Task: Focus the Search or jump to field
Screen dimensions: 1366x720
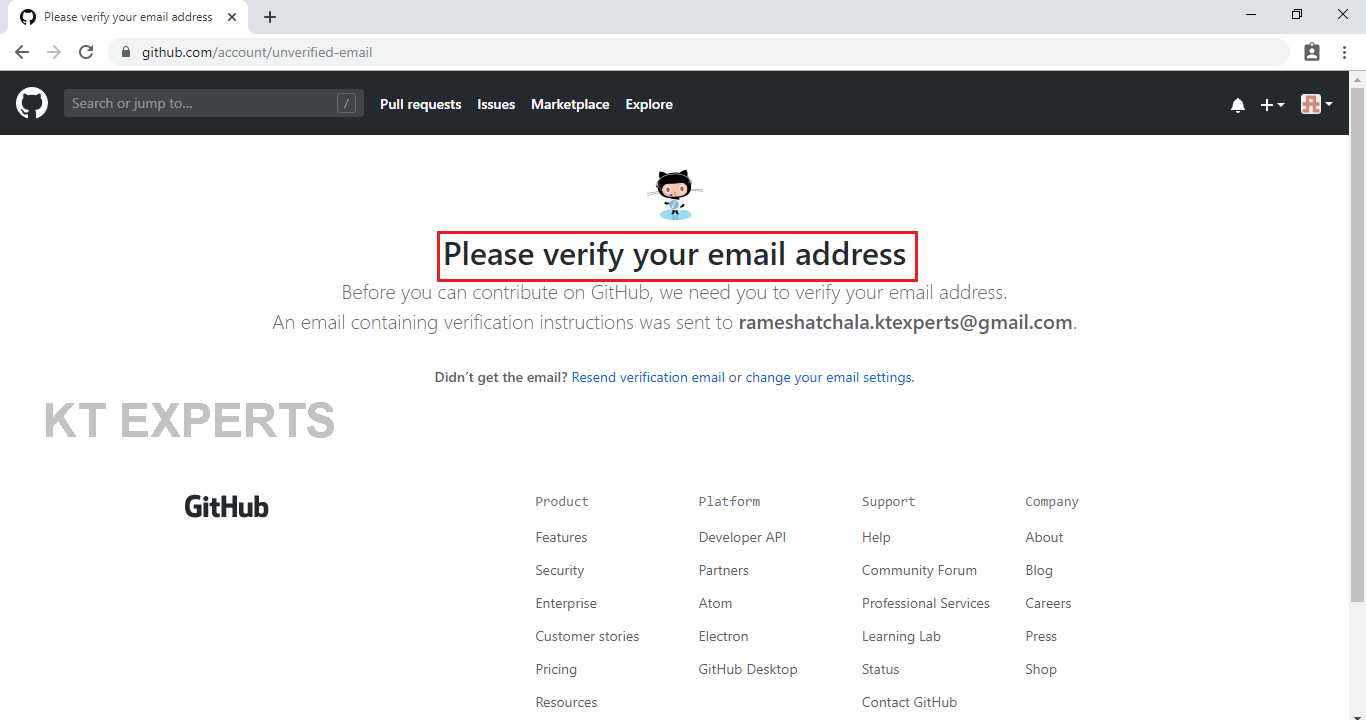Action: coord(200,103)
